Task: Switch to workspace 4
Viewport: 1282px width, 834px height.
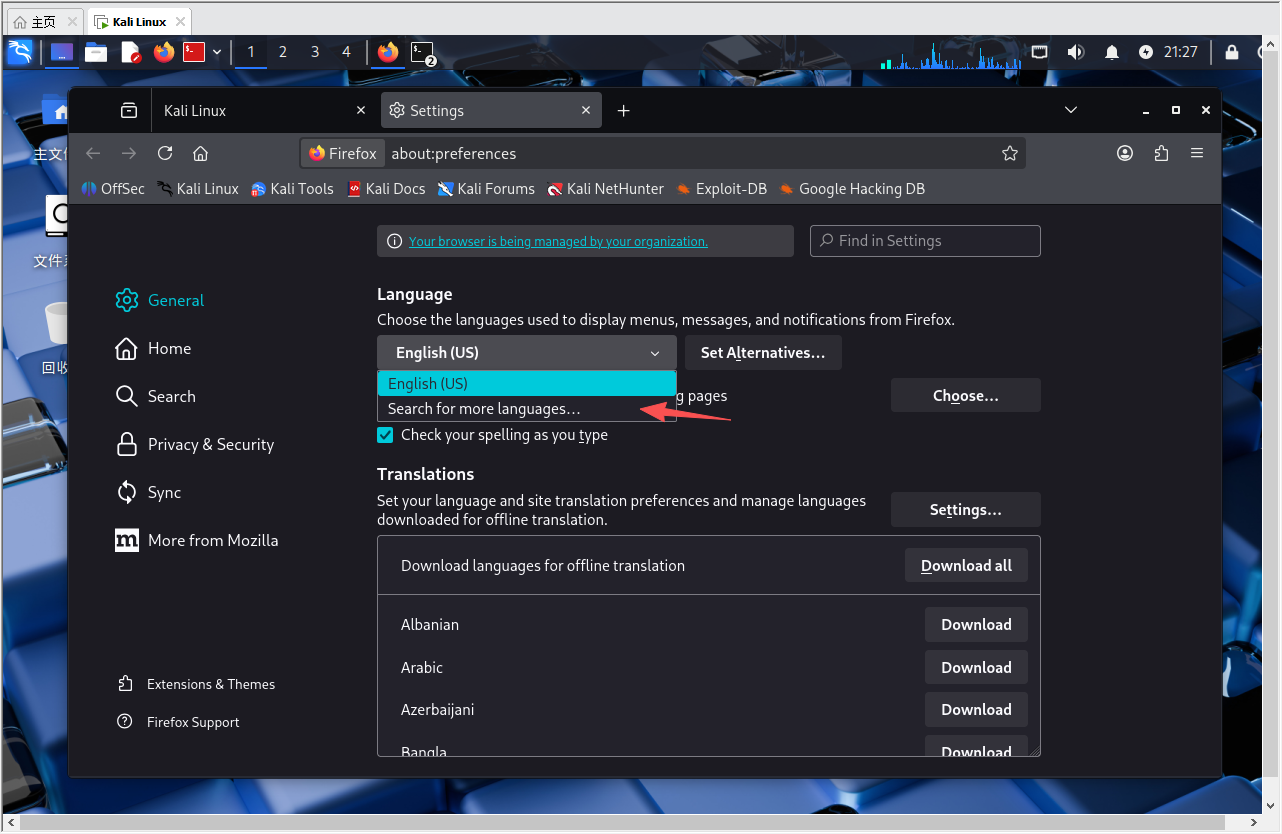Action: tap(347, 52)
